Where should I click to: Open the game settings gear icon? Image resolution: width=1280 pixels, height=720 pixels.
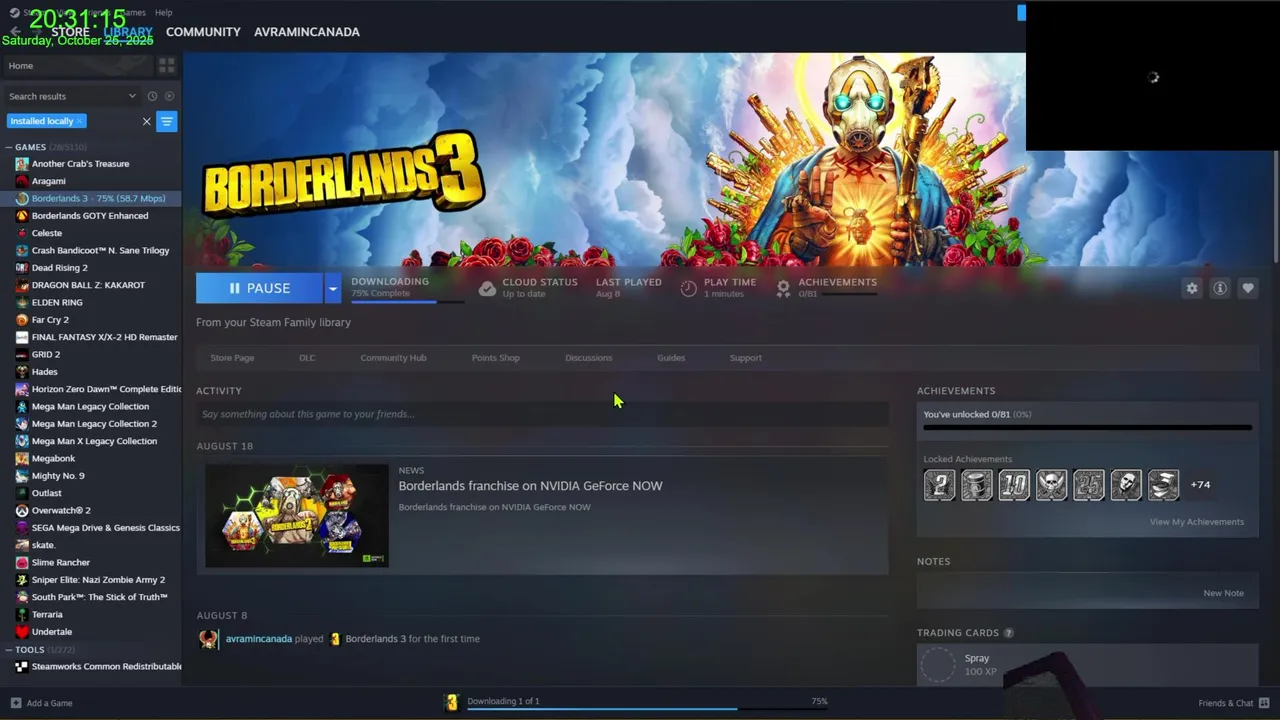[1191, 288]
